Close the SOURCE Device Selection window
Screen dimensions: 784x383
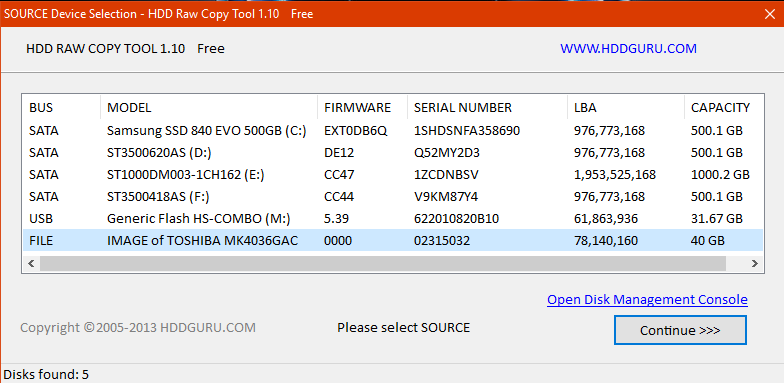tap(770, 14)
